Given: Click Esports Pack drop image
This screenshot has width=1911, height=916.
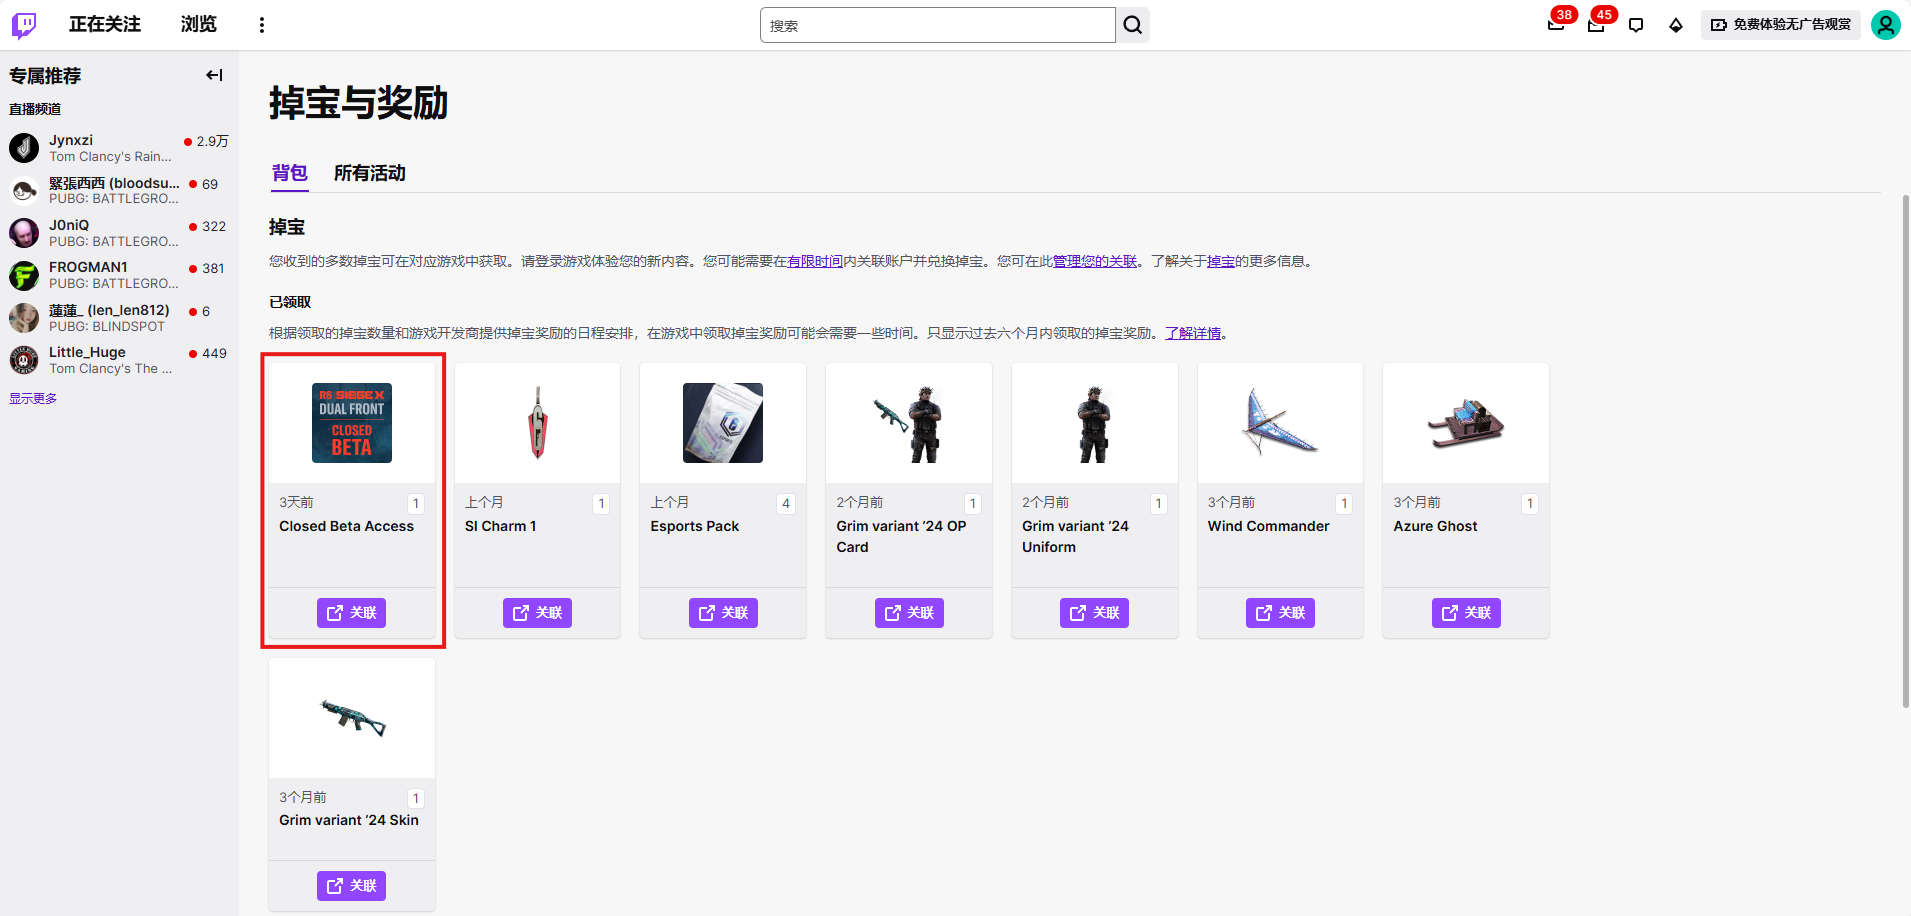Looking at the screenshot, I should pyautogui.click(x=723, y=423).
